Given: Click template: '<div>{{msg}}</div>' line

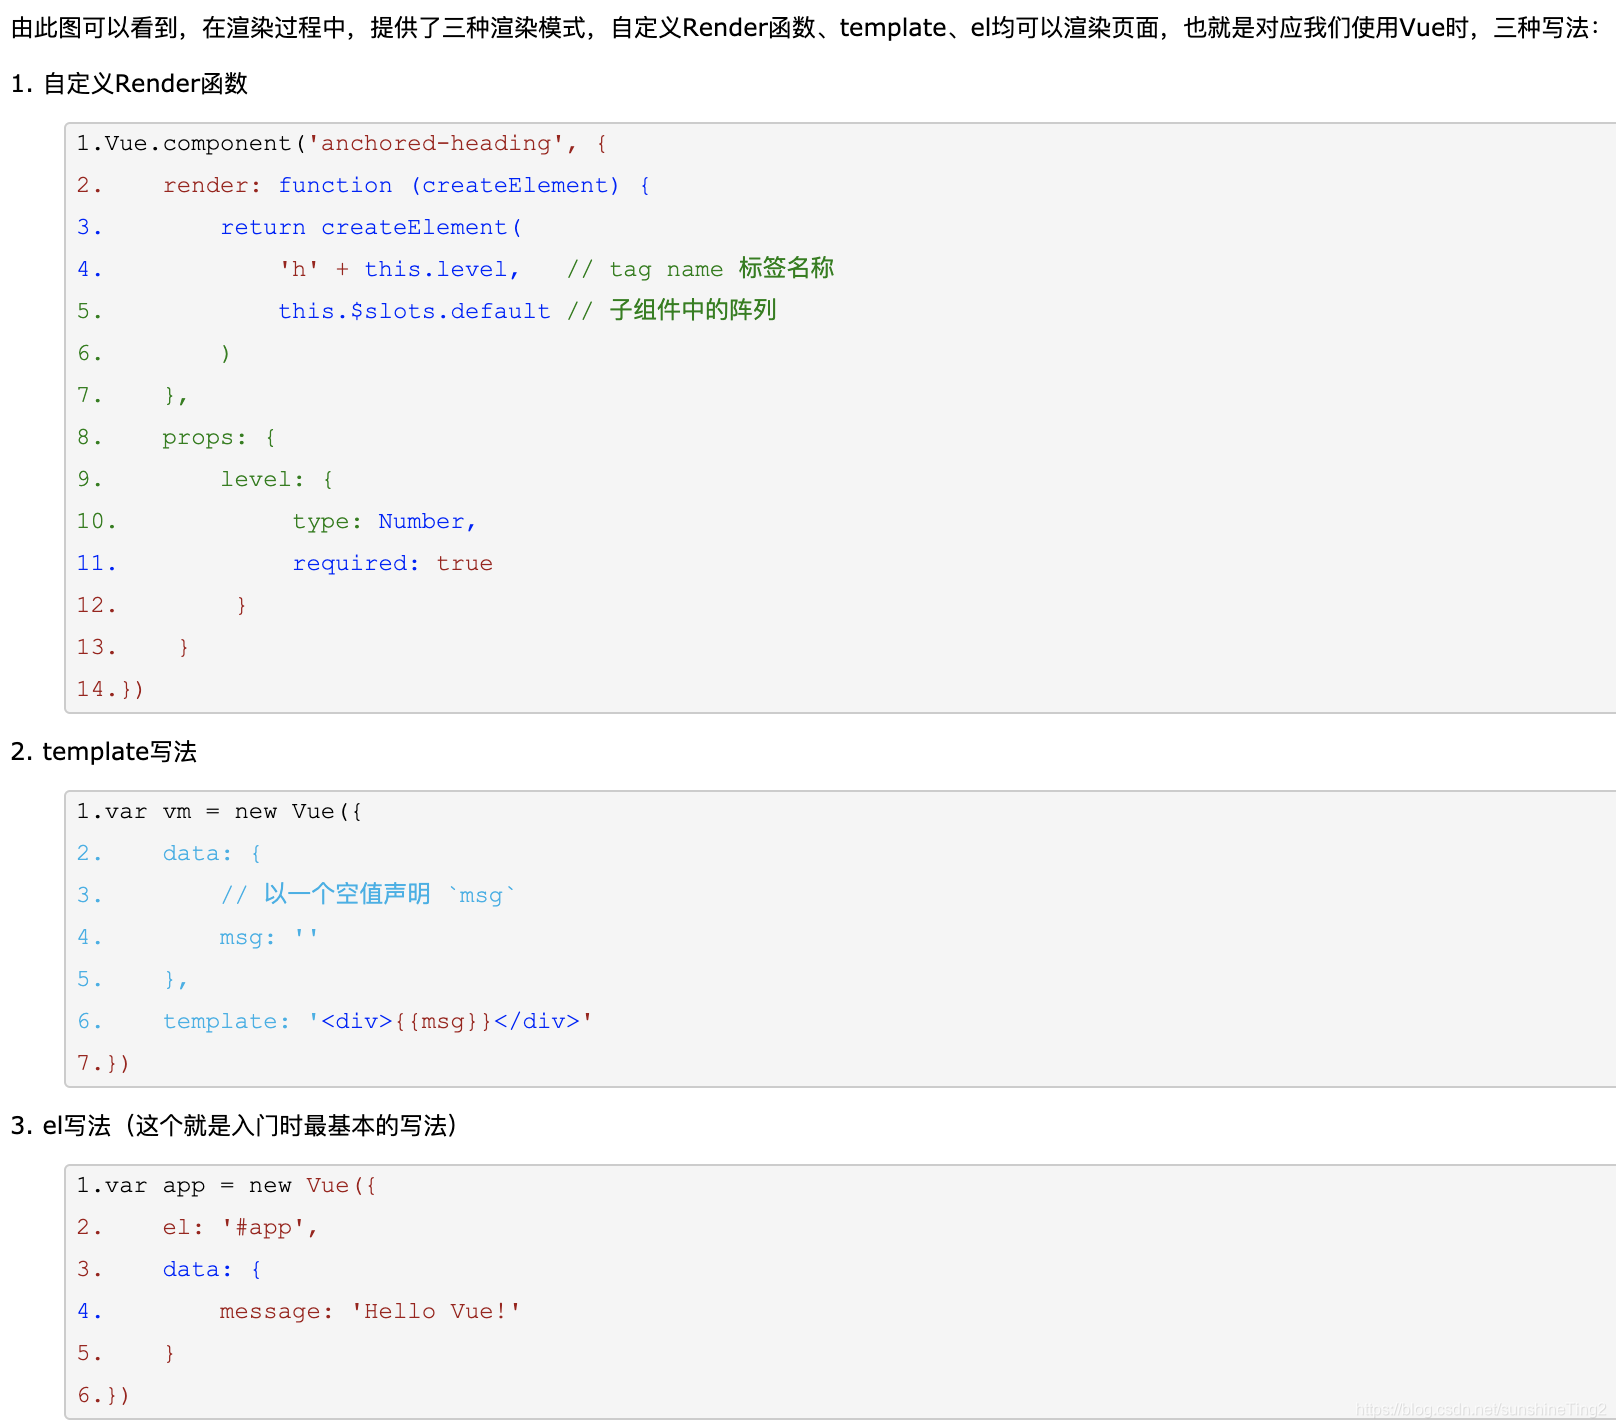Looking at the screenshot, I should tap(378, 1021).
